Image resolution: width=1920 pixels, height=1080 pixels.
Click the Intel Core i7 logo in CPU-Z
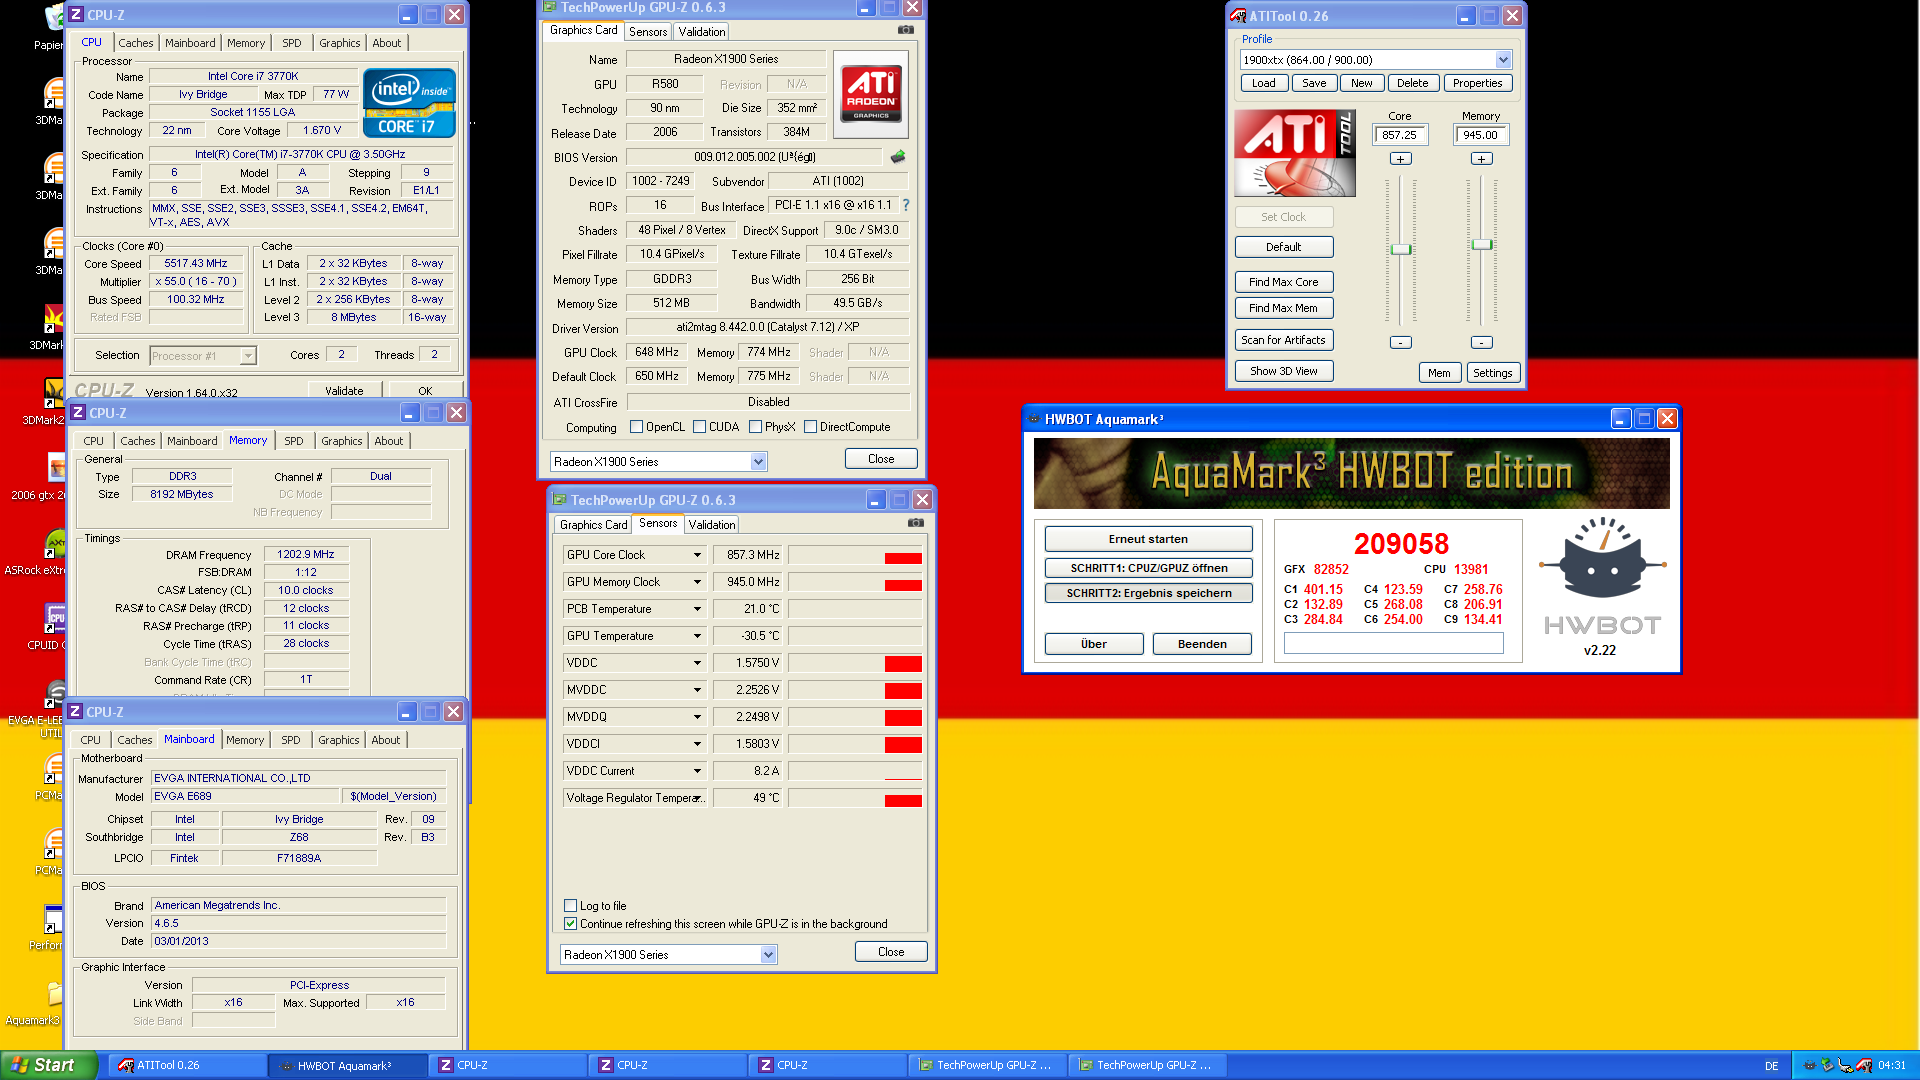pyautogui.click(x=409, y=103)
